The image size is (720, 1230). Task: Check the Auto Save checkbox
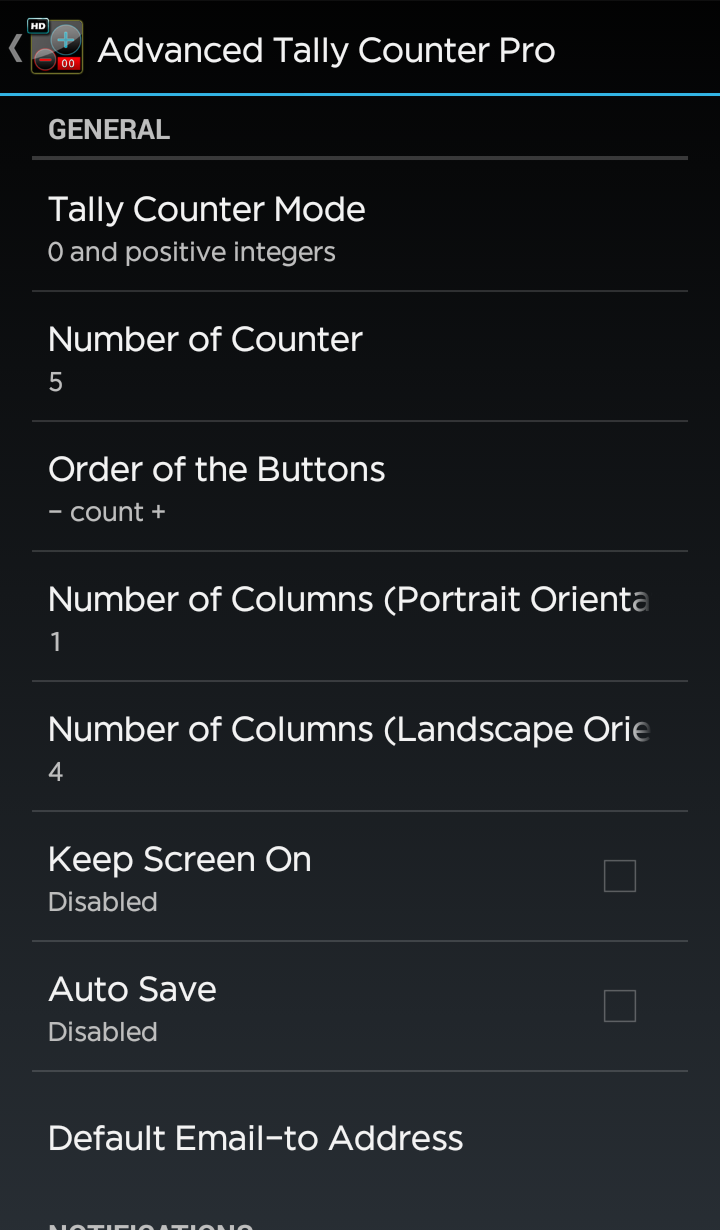(x=620, y=1006)
